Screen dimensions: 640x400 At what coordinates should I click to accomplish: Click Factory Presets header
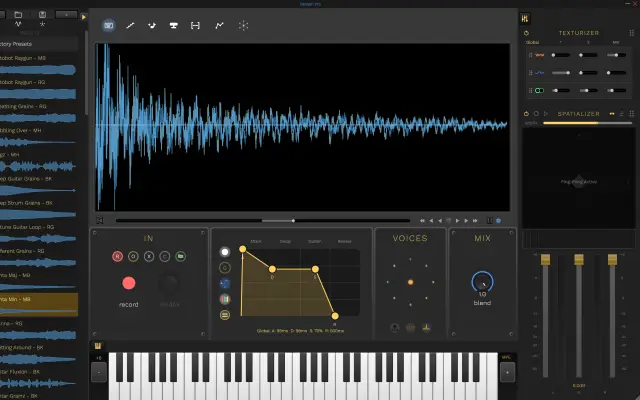point(39,44)
